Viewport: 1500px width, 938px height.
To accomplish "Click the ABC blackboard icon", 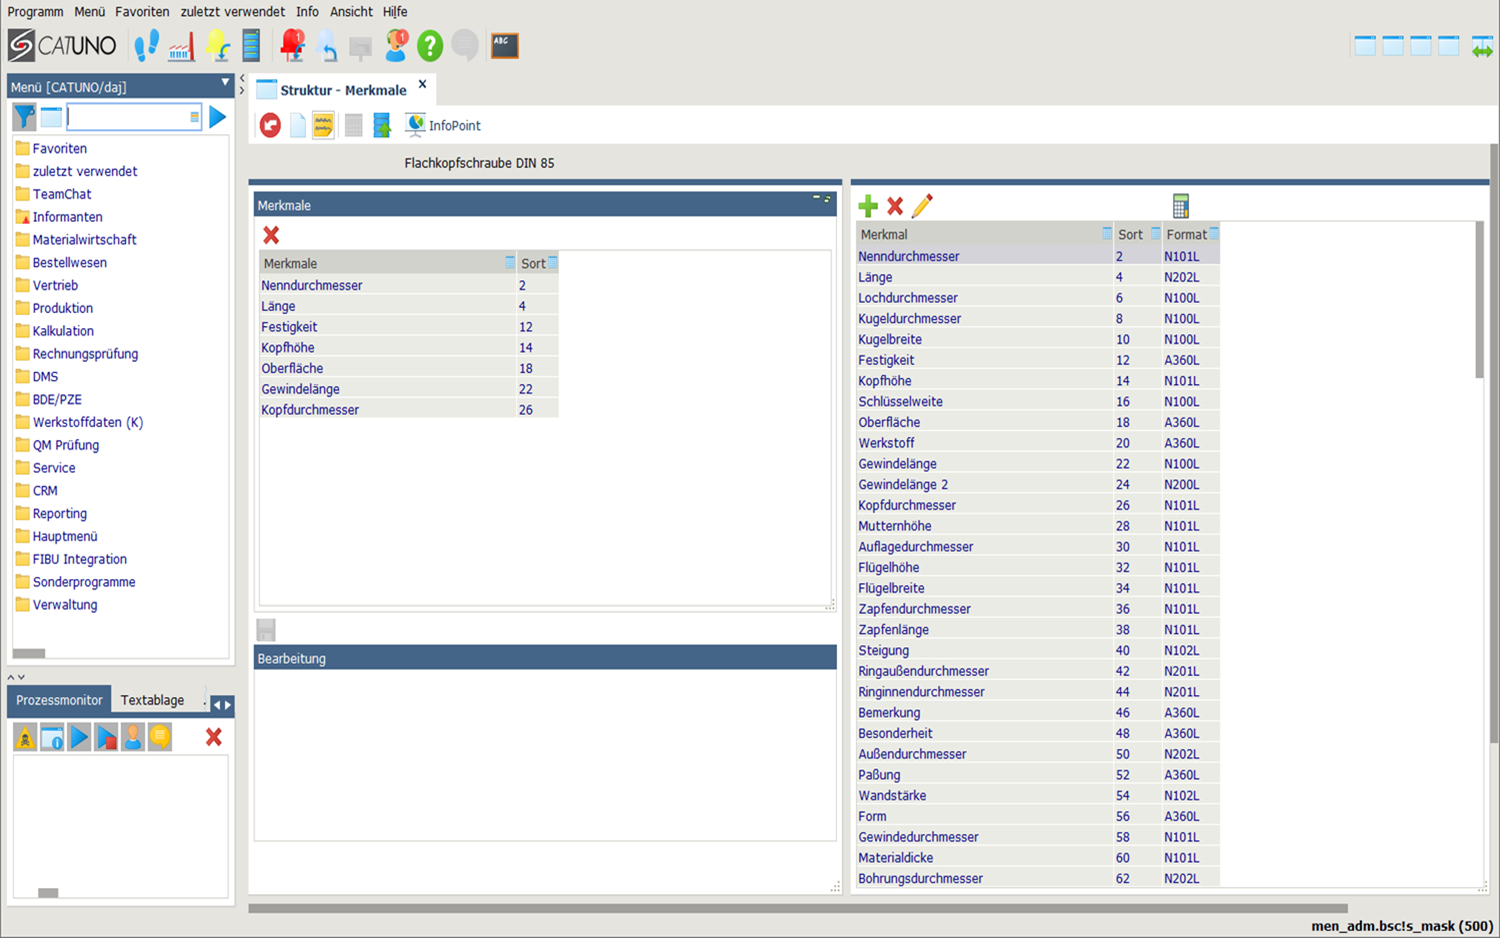I will click(x=504, y=45).
